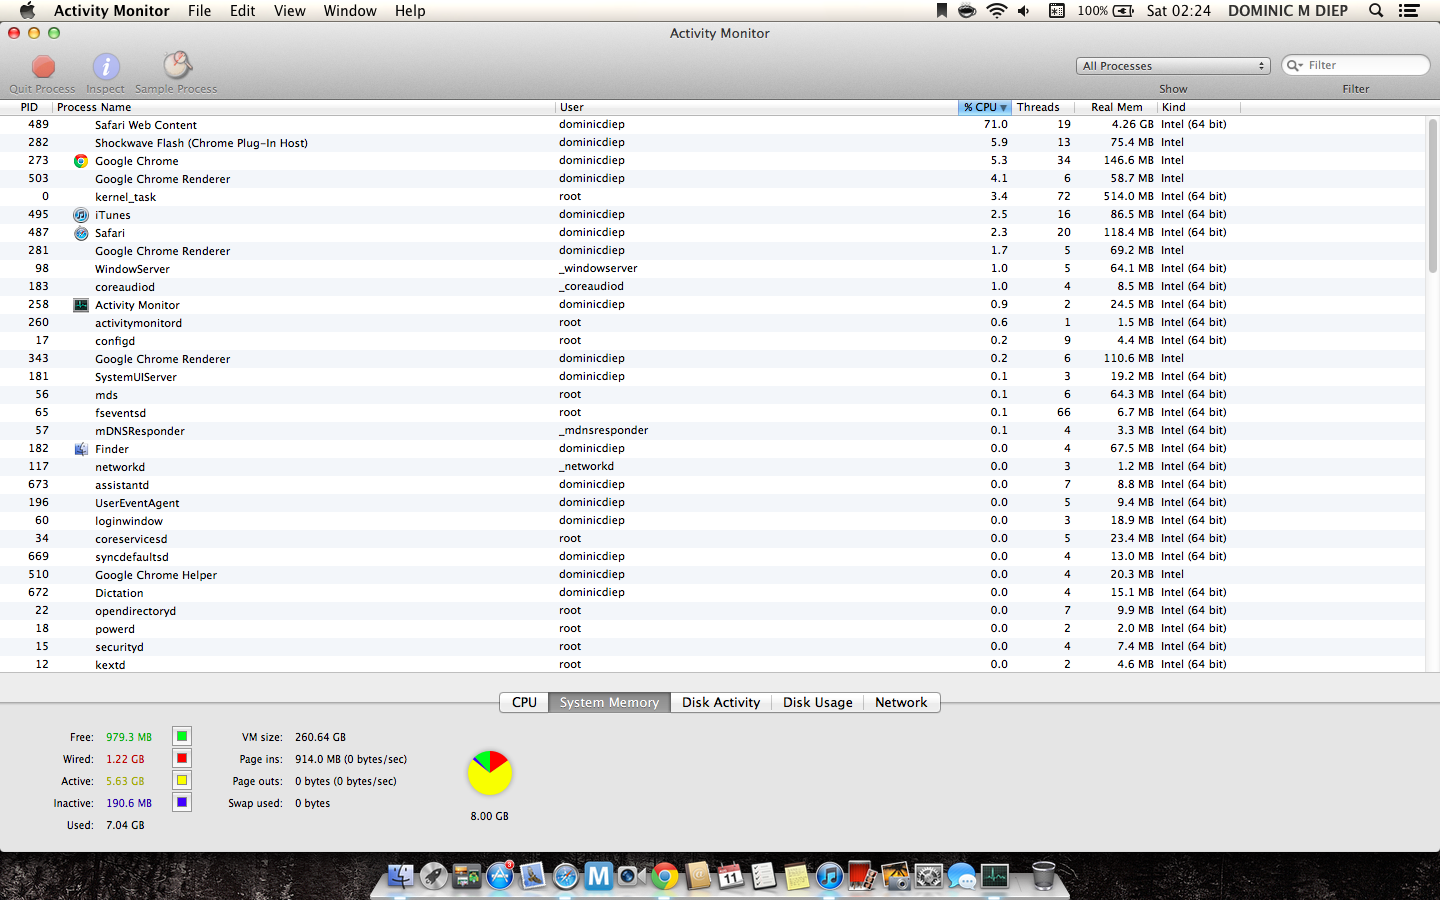Sort by Process Name column header
Viewport: 1440px width, 900px height.
tap(304, 107)
